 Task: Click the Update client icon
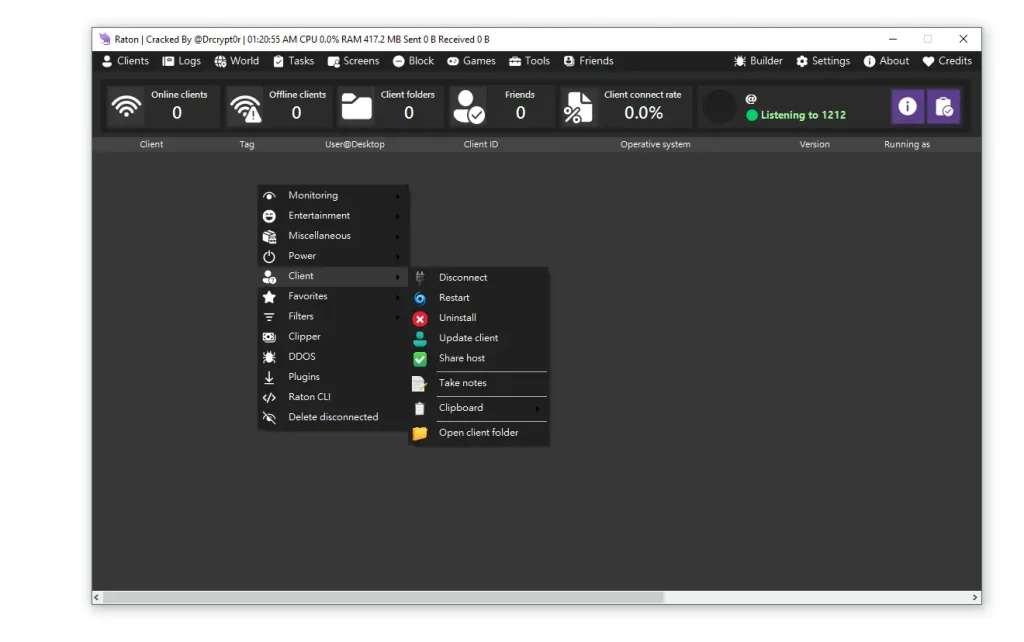point(419,337)
